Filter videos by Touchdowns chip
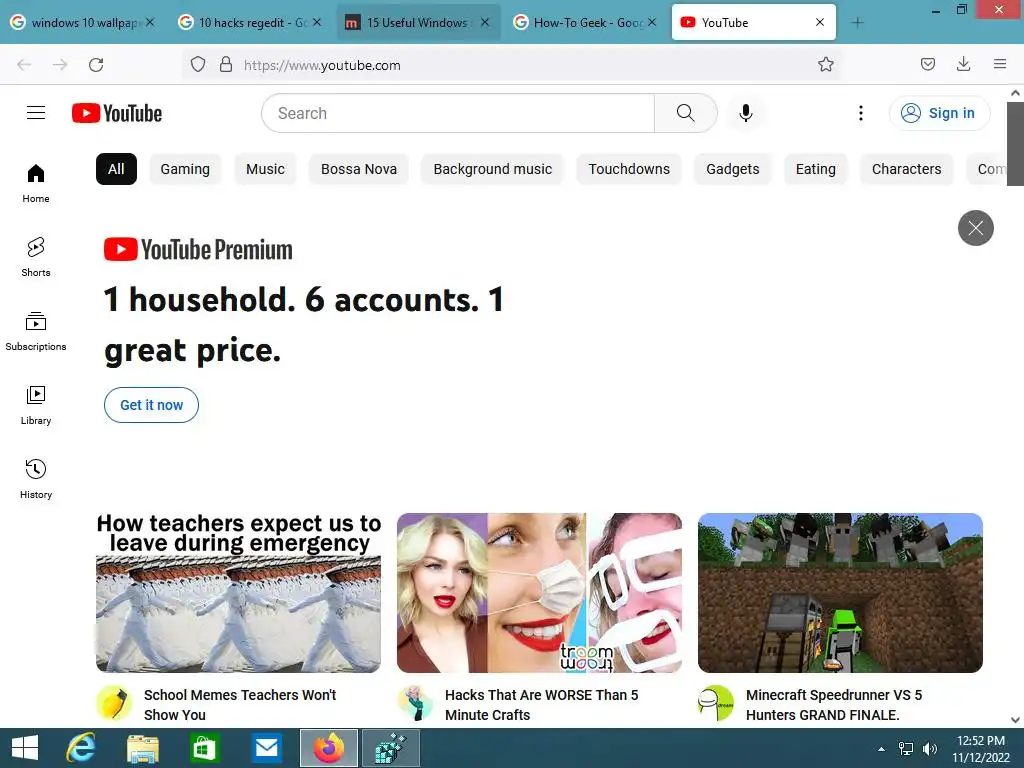Image resolution: width=1024 pixels, height=768 pixels. click(629, 169)
